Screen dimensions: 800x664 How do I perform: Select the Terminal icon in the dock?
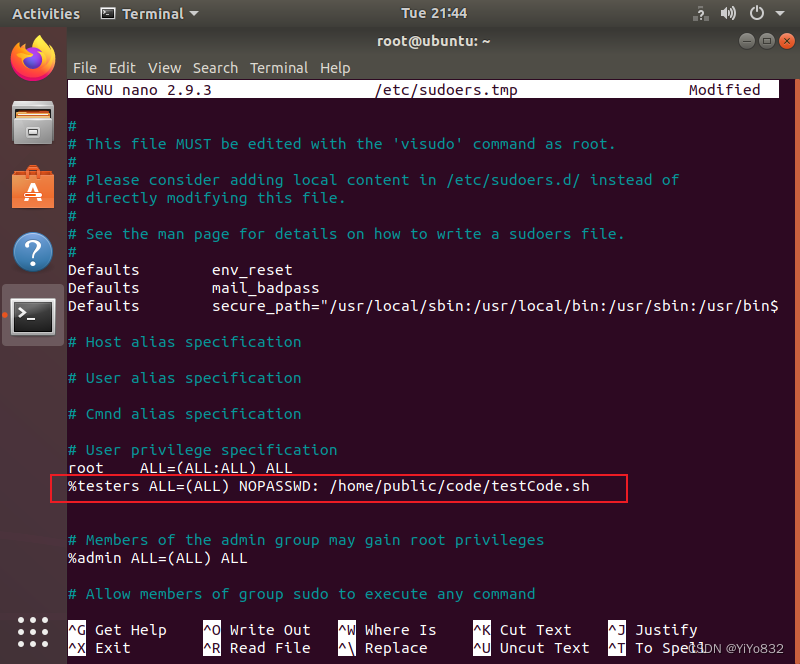coord(32,316)
